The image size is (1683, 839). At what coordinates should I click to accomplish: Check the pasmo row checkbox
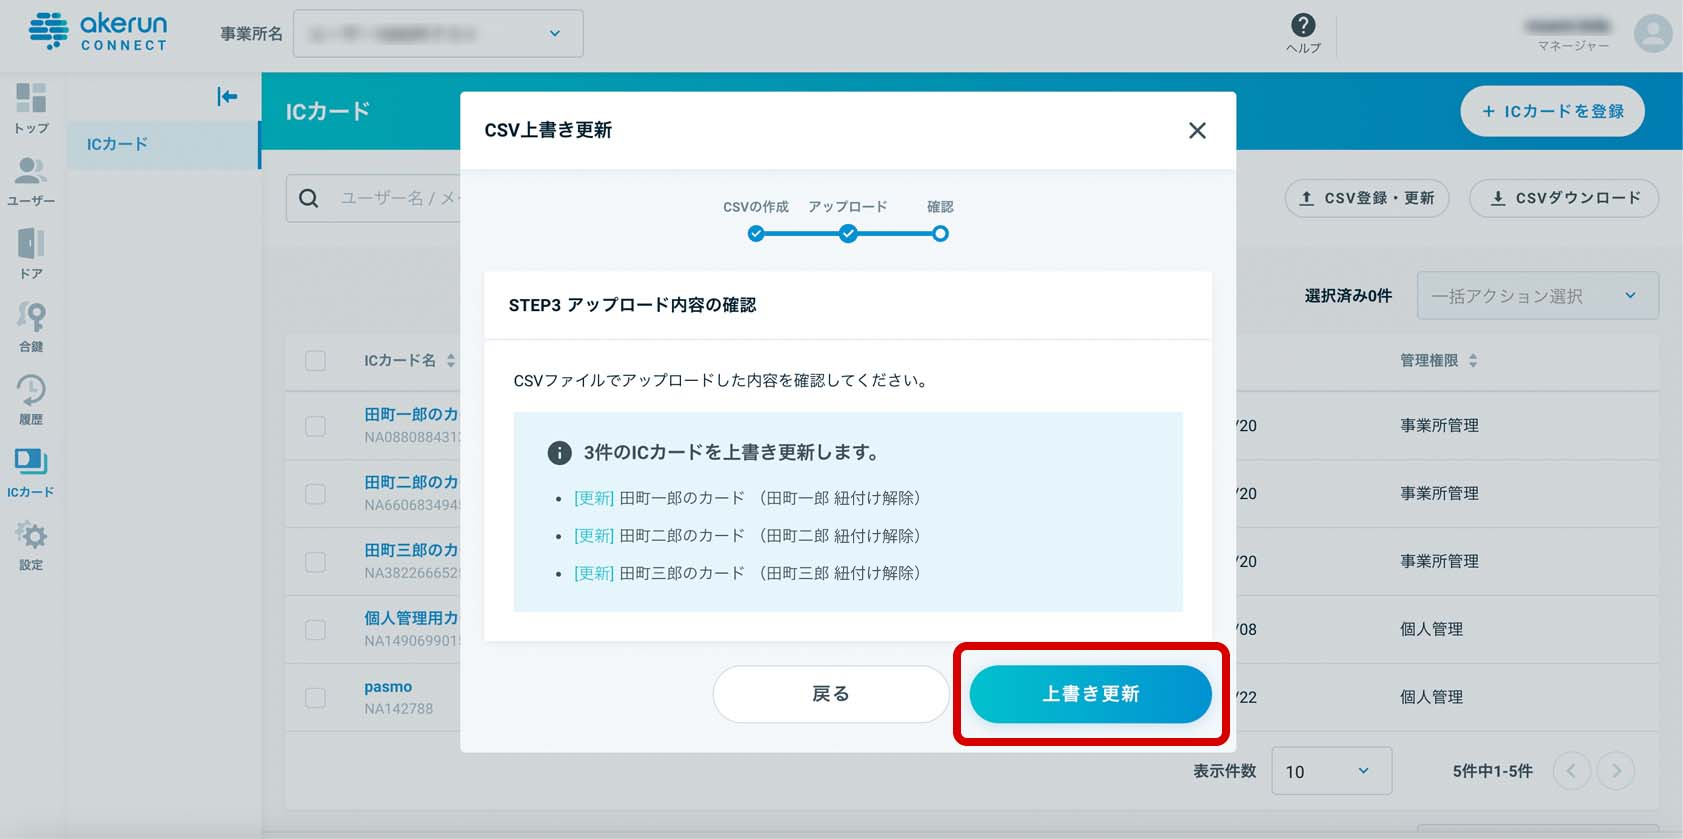[x=315, y=698]
